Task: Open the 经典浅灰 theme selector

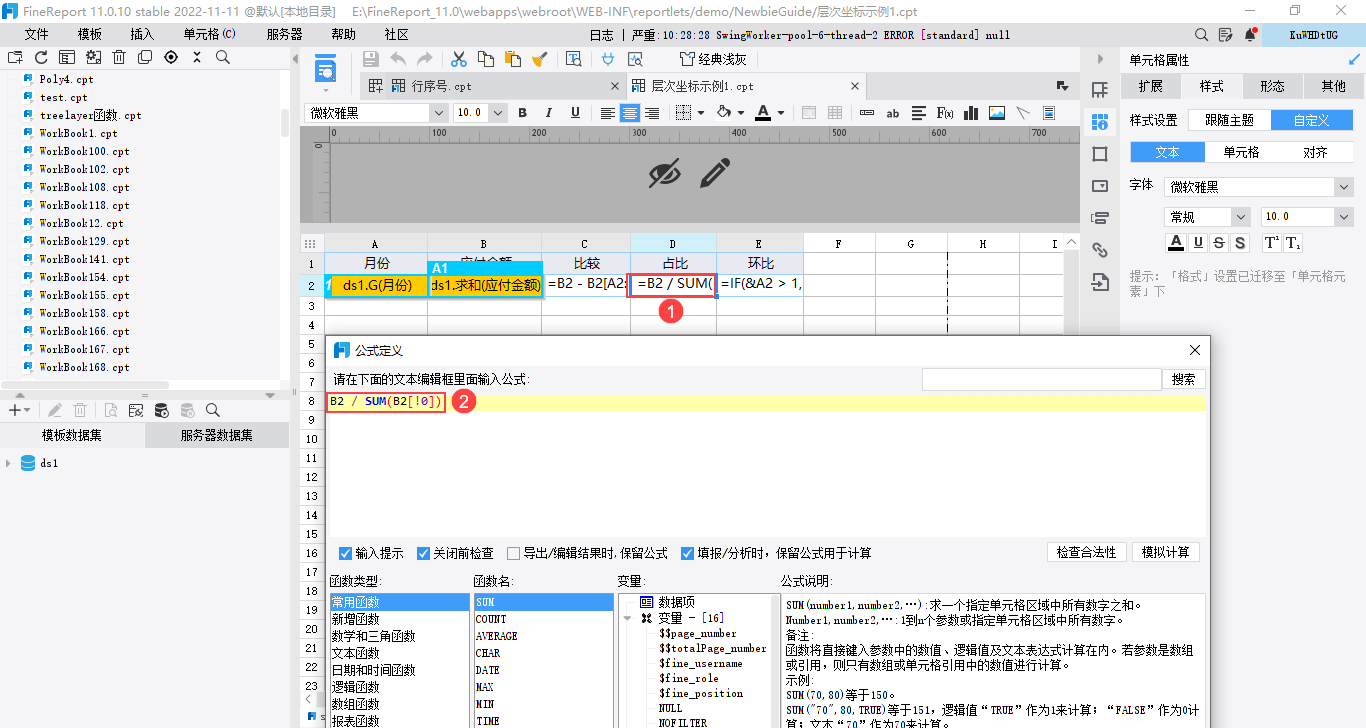Action: click(712, 59)
